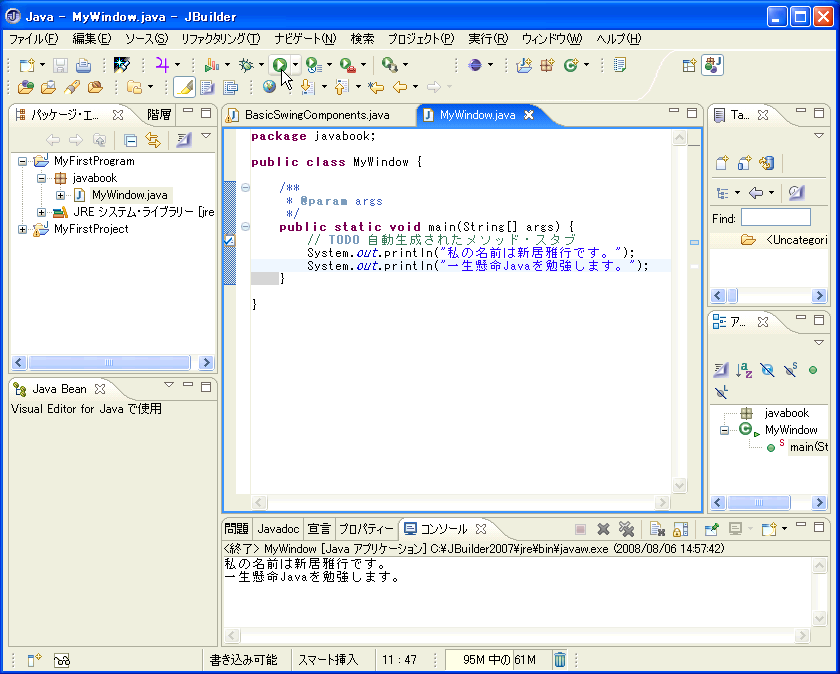The height and width of the screenshot is (674, 840).
Task: Expand the MyFirstProject tree node
Action: pyautogui.click(x=23, y=229)
